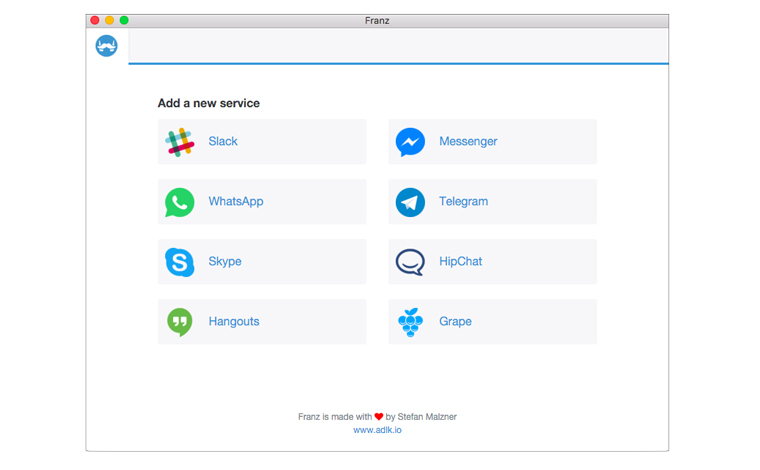Screen dimensions: 760x470
Task: Select the Messenger lightning bubble icon
Action: 410,142
